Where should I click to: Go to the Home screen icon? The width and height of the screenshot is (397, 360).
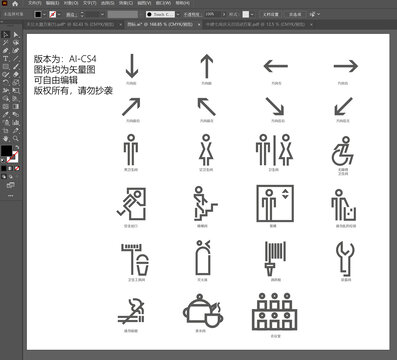pos(15,4)
